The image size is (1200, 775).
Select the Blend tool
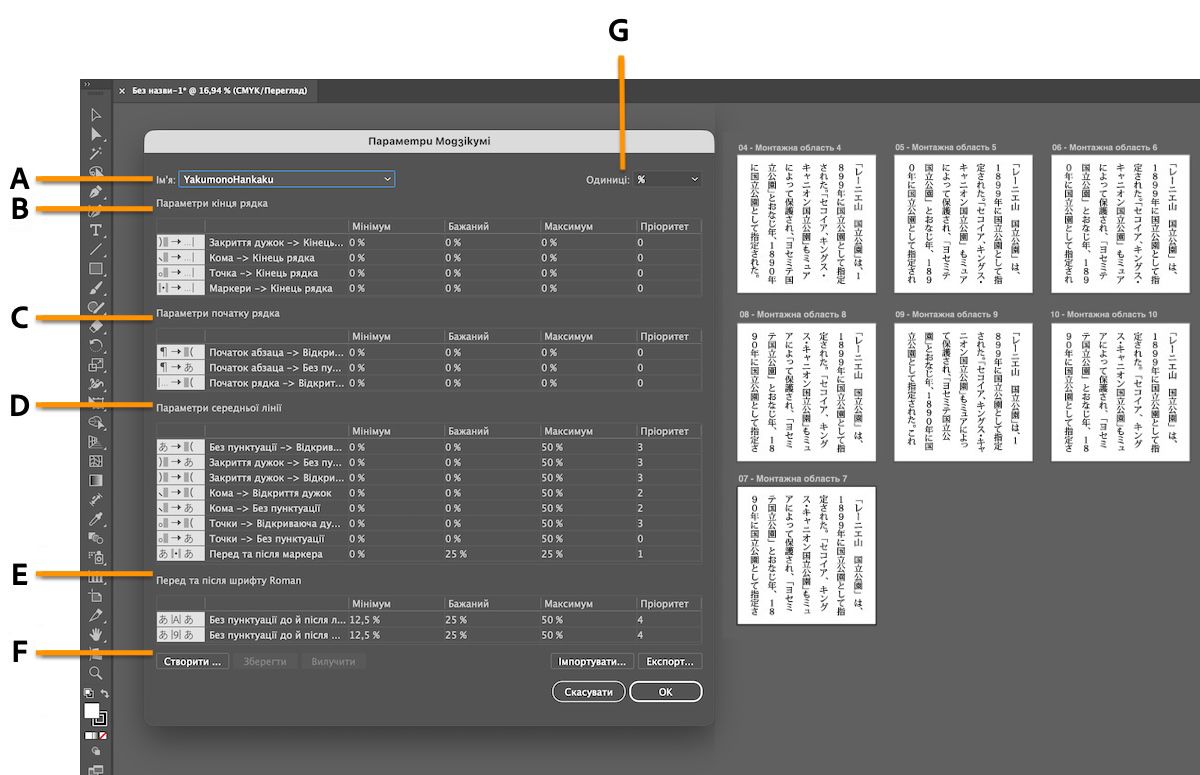(96, 538)
